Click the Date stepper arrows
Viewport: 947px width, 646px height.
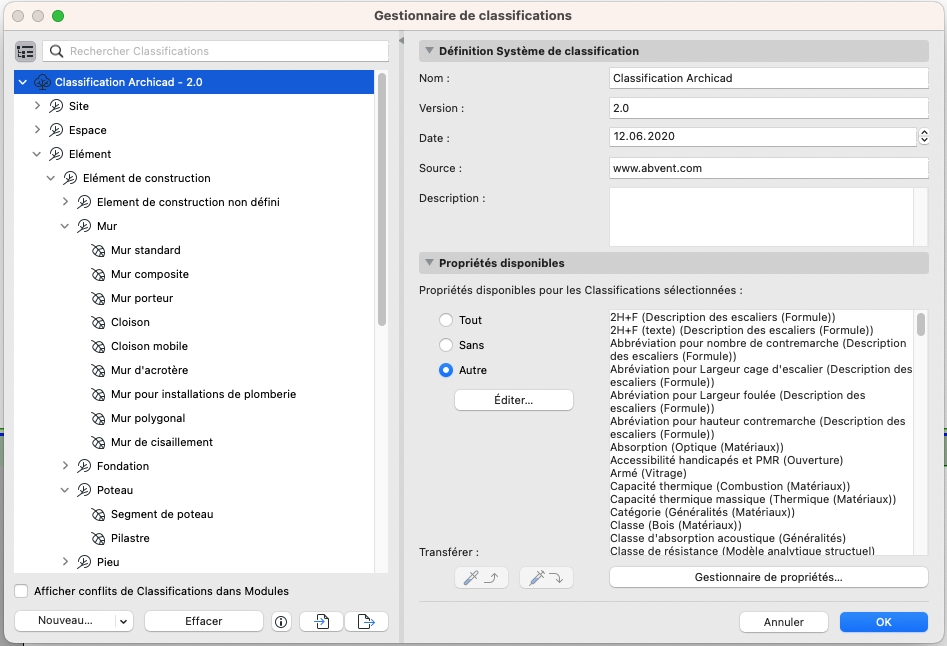[923, 136]
